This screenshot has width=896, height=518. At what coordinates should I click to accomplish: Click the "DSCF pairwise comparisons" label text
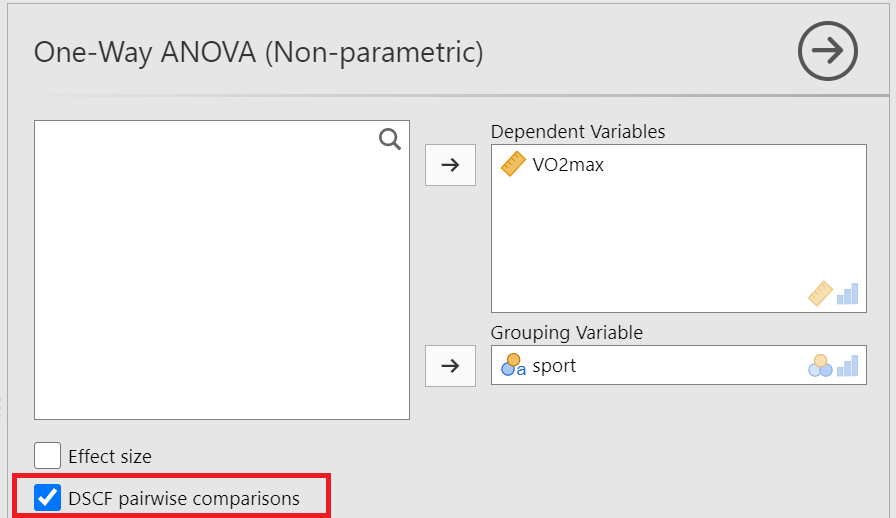184,498
